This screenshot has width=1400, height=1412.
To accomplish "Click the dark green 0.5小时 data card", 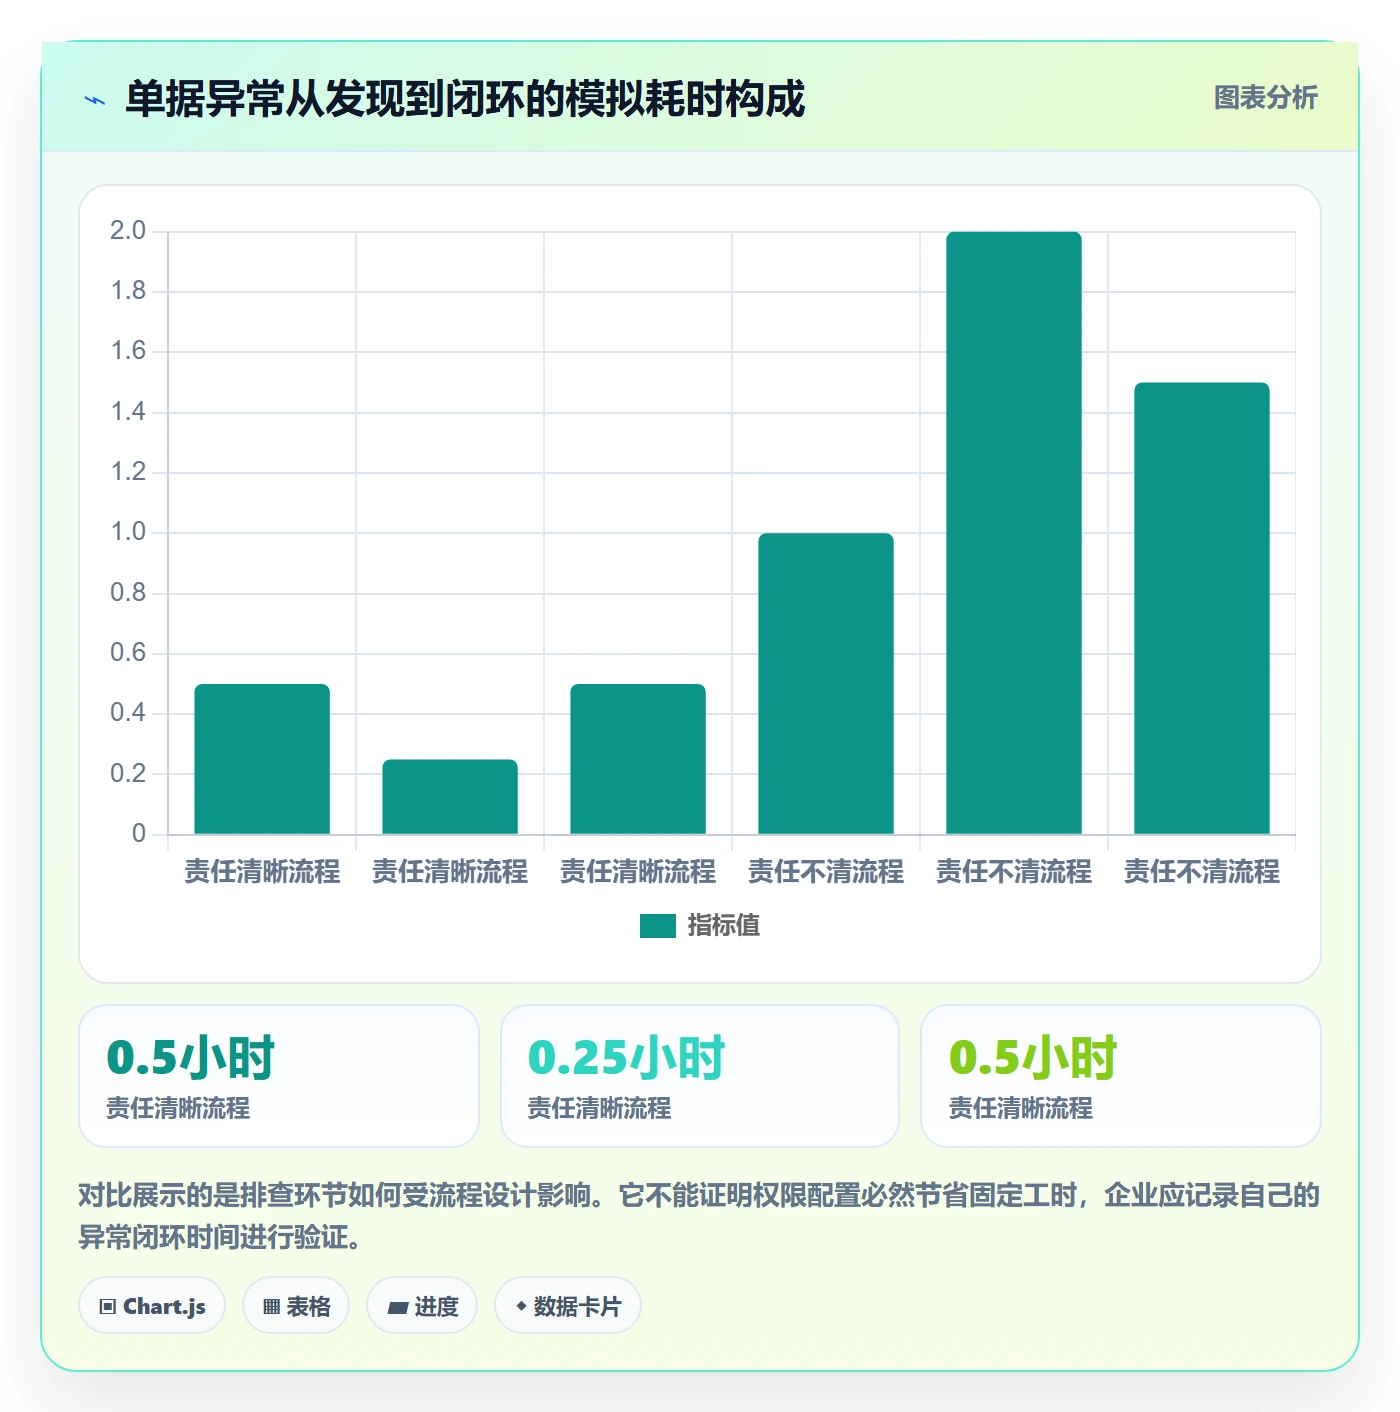I will click(x=279, y=1076).
